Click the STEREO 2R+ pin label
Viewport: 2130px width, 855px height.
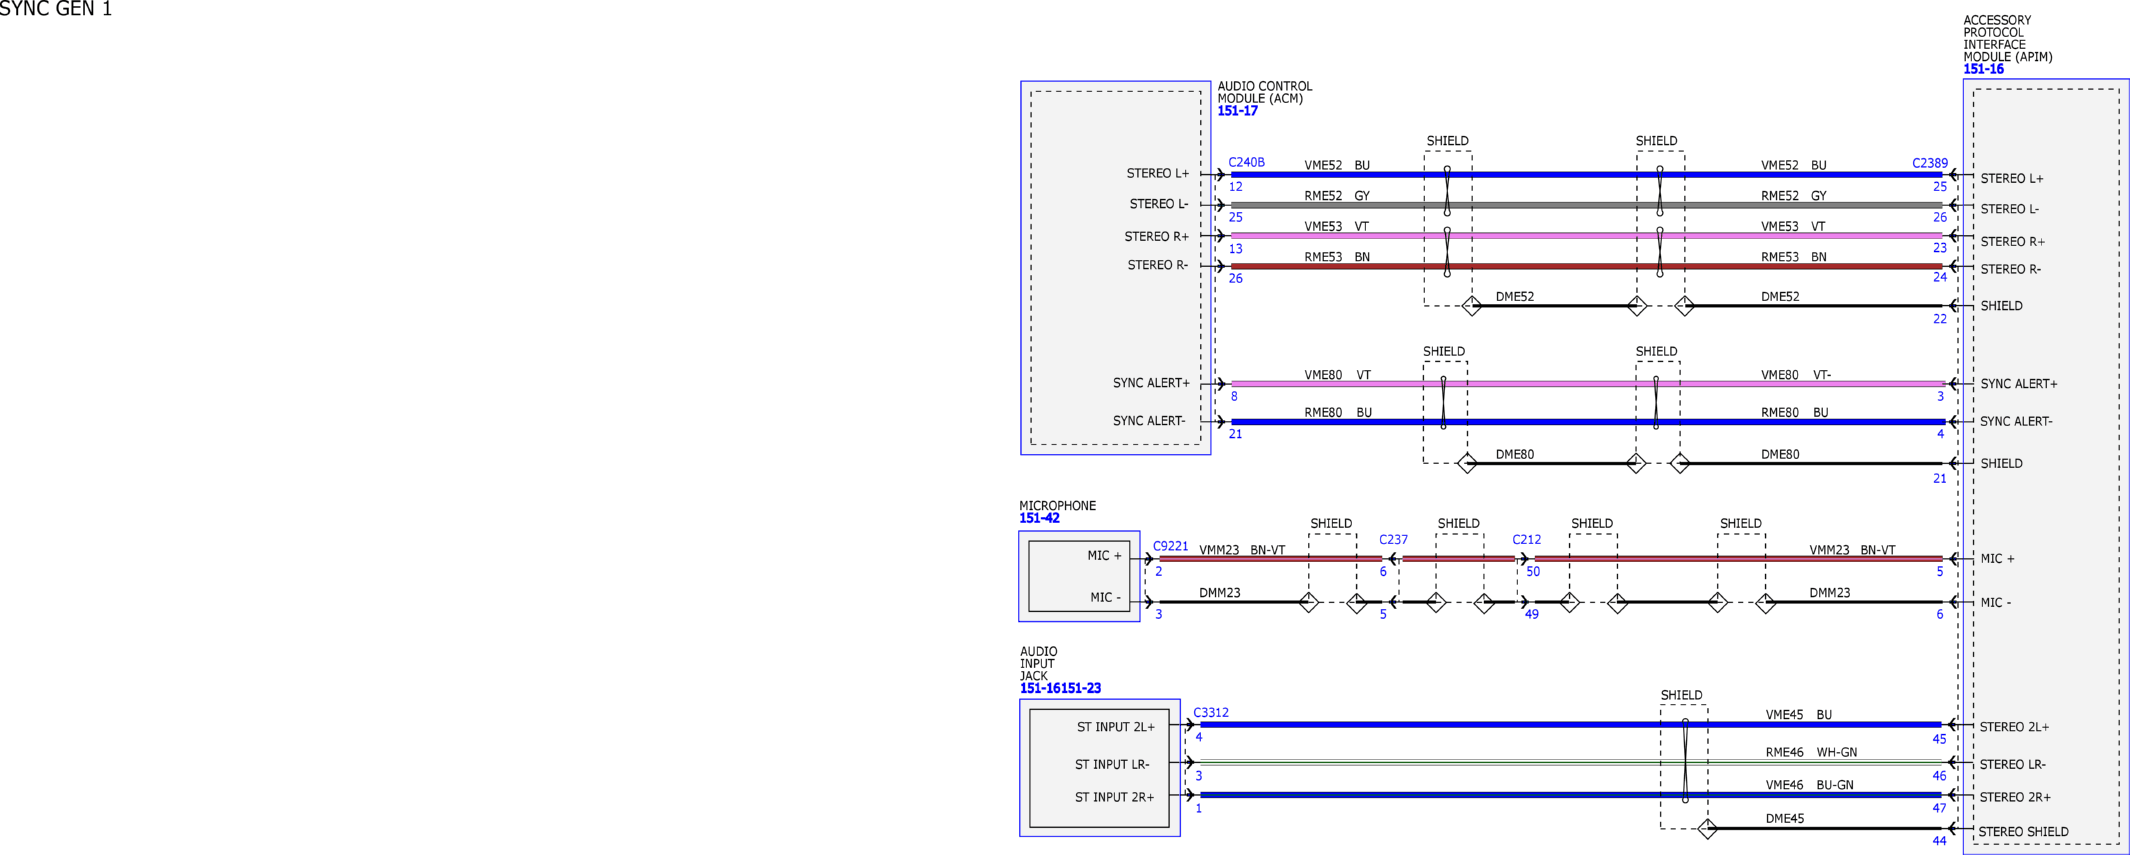coord(2015,797)
